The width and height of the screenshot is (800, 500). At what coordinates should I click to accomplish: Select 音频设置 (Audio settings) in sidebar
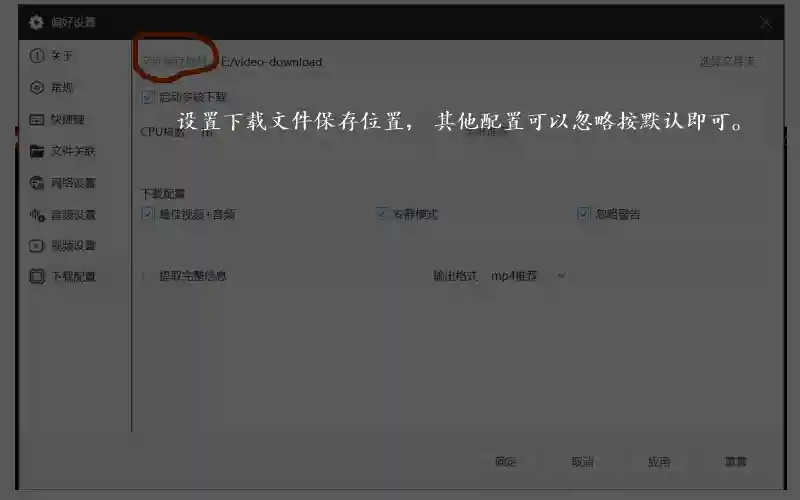tap(63, 215)
